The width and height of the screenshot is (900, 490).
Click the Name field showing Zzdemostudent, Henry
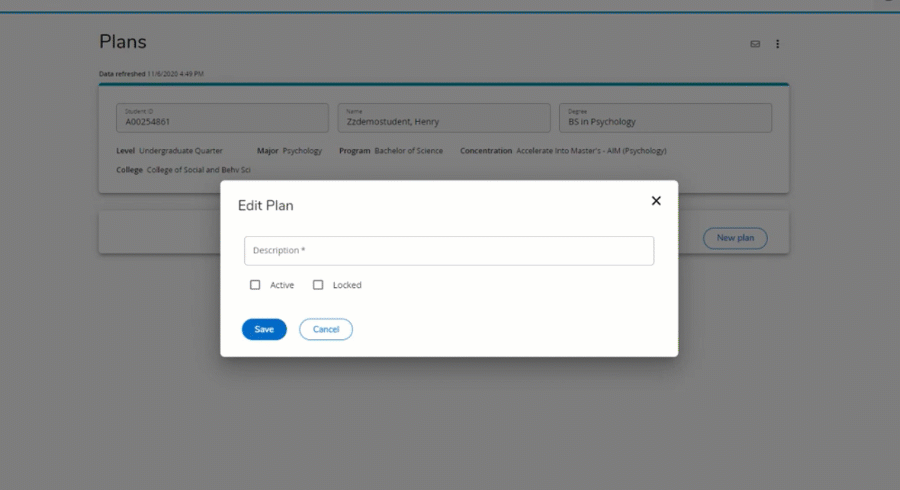(444, 118)
